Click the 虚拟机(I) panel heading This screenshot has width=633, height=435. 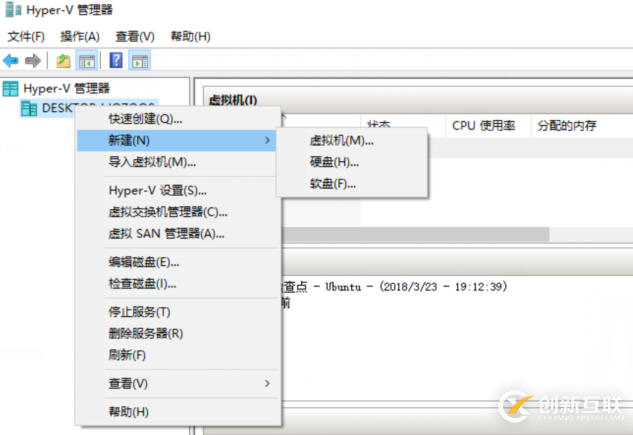coord(233,100)
